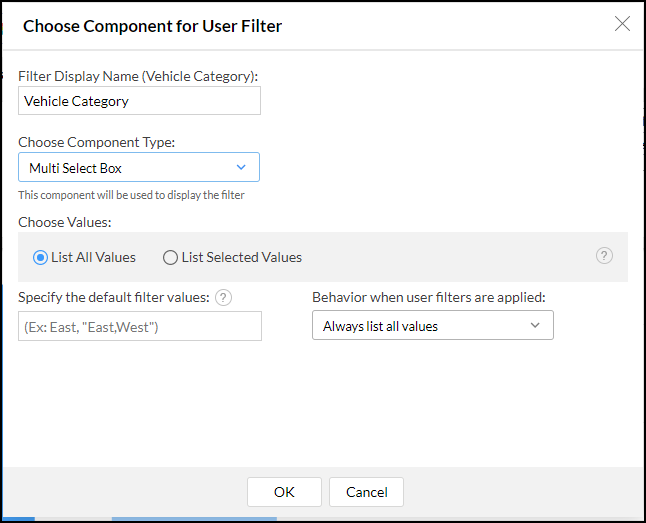Select the List Selected Values radio button
This screenshot has width=646, height=523.
tap(170, 258)
